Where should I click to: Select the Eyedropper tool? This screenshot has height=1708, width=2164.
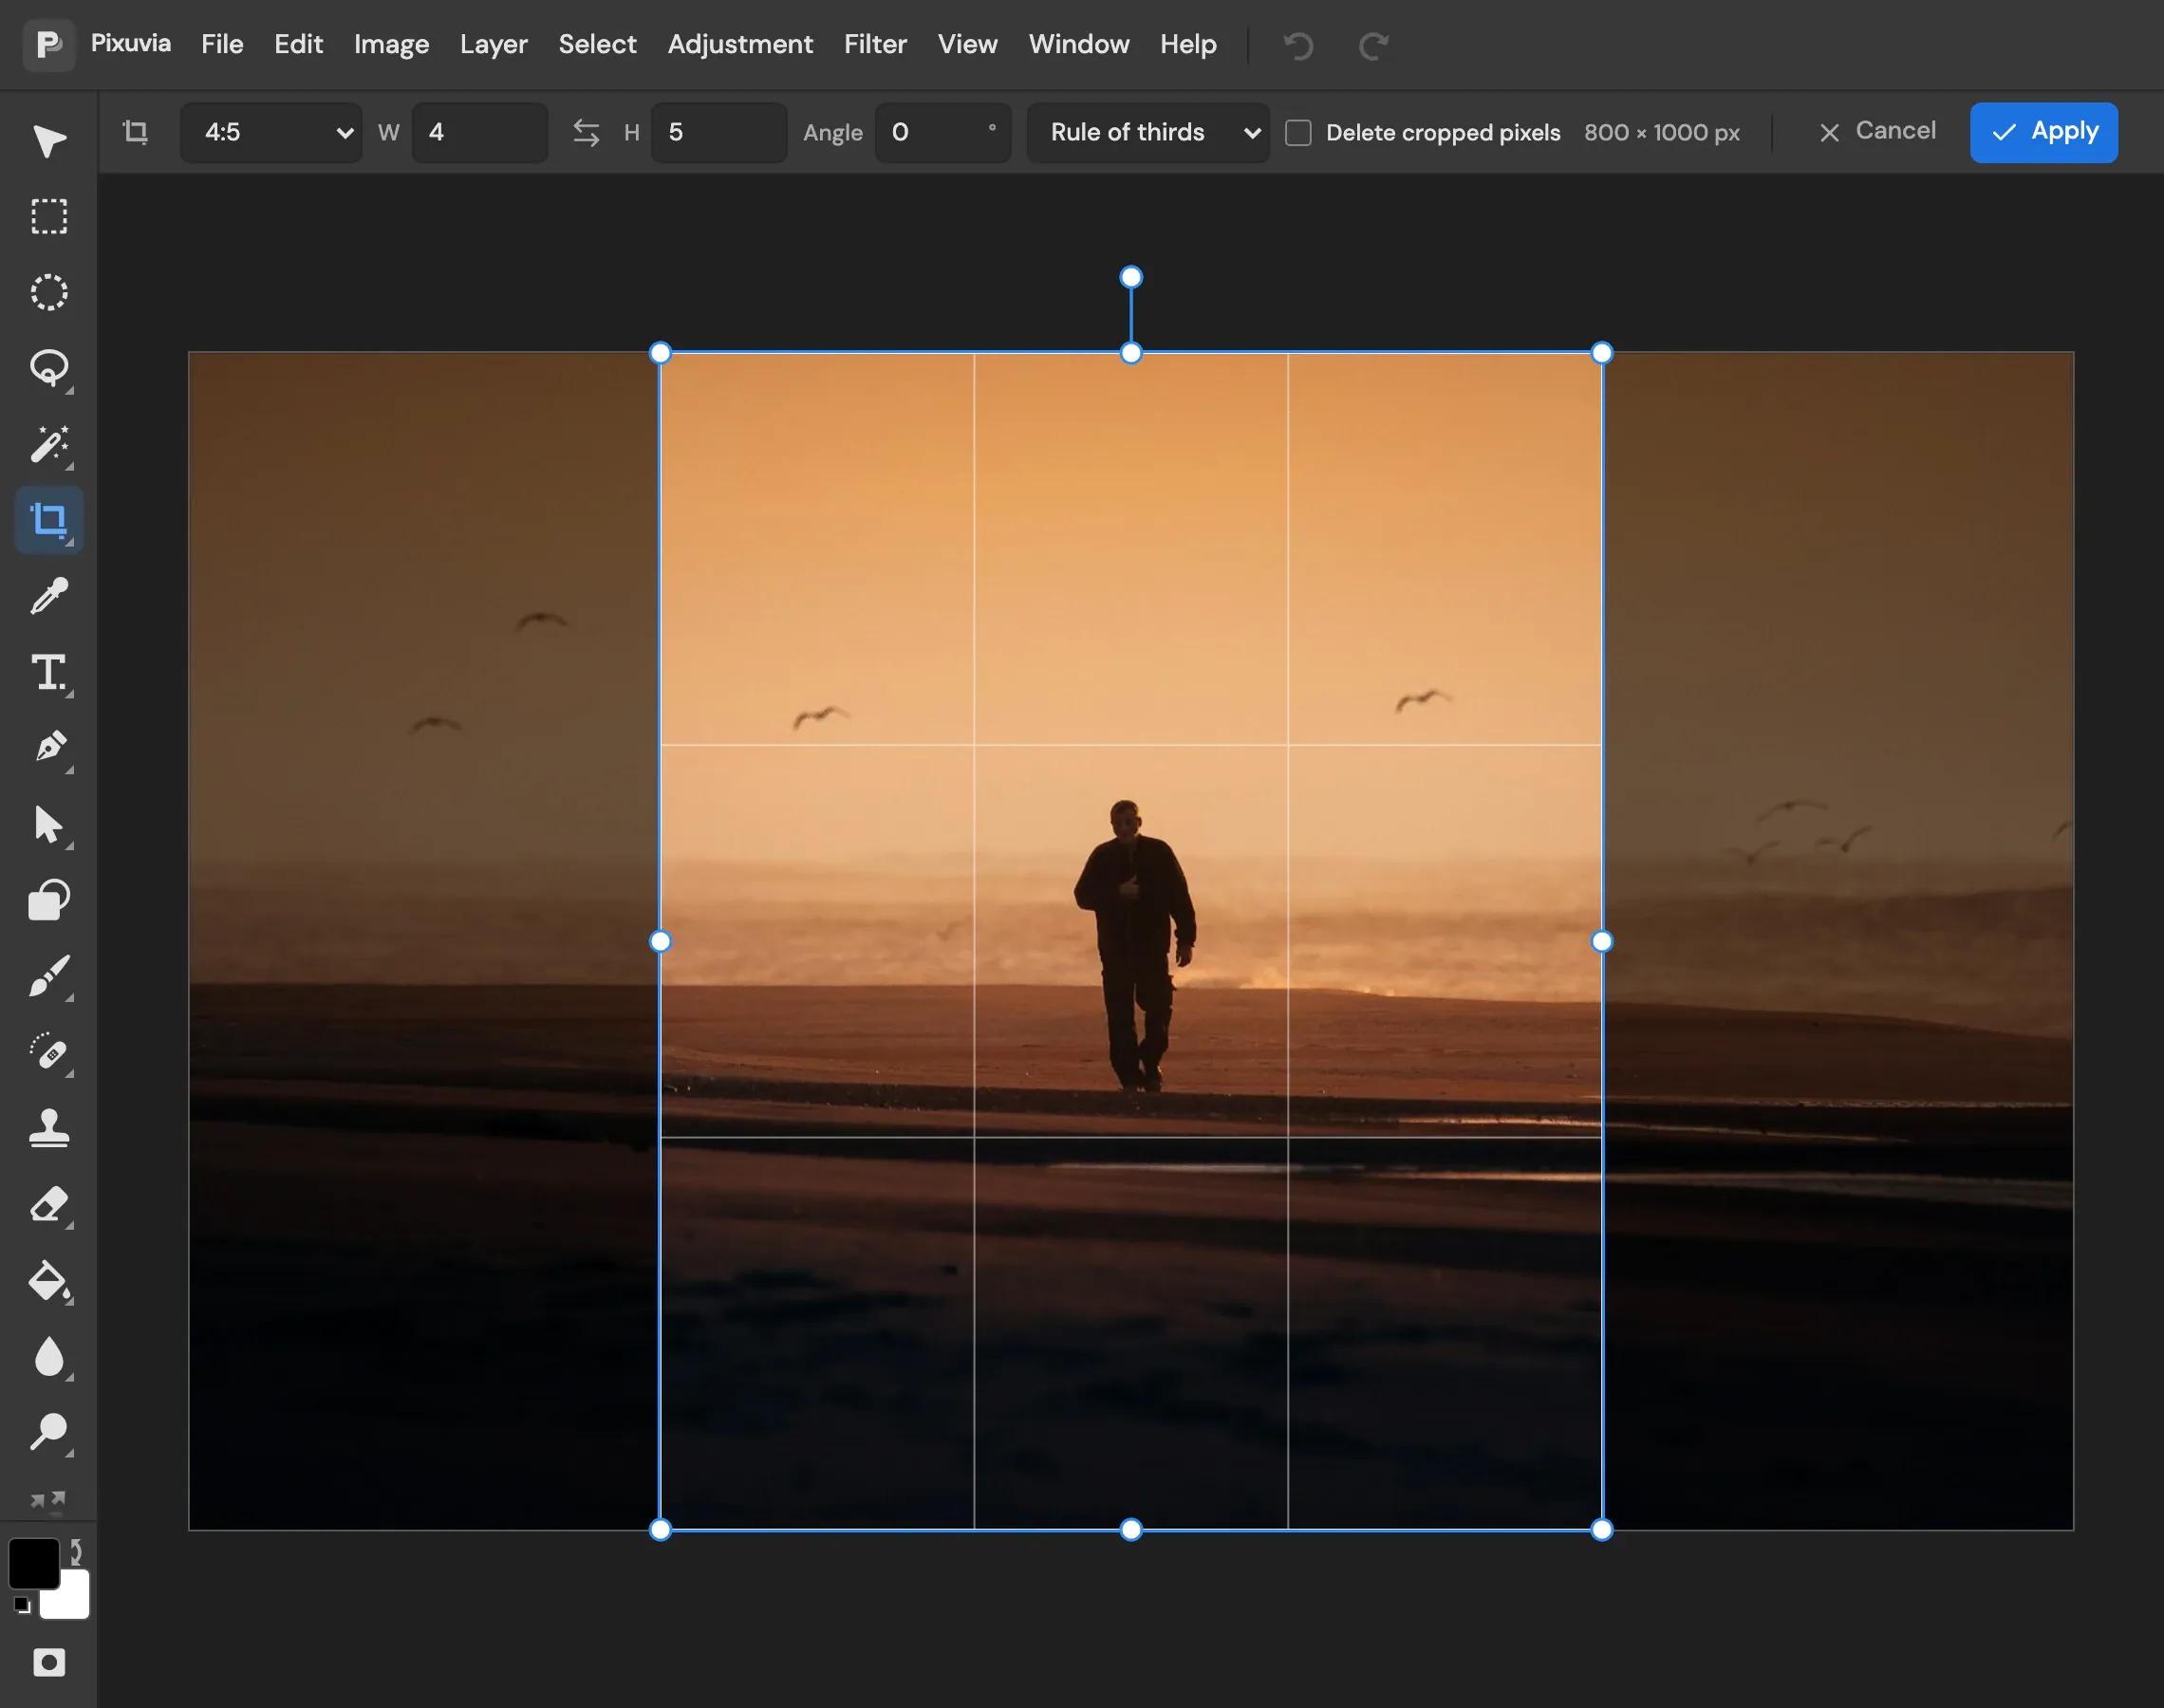pos(48,597)
